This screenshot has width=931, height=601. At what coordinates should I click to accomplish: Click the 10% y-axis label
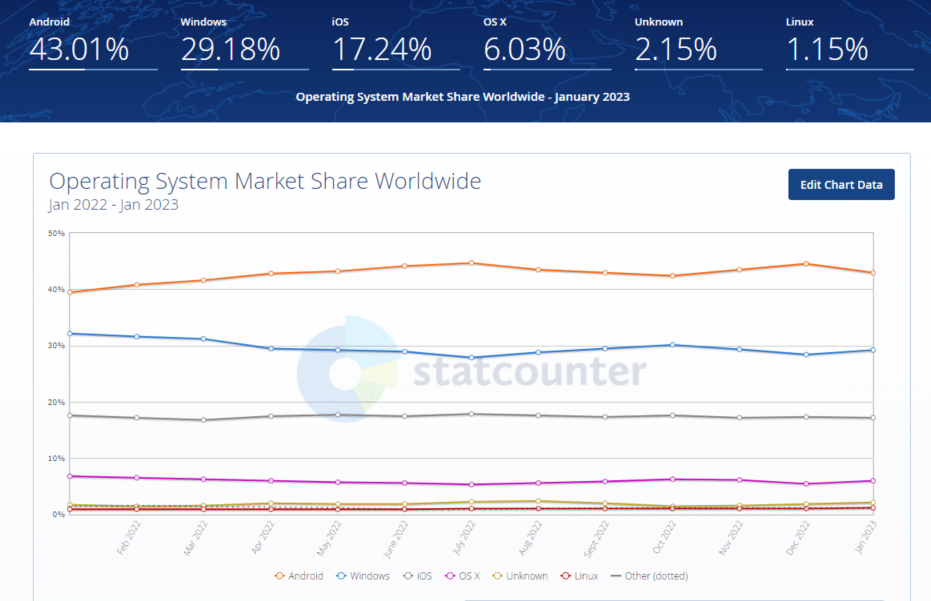click(56, 458)
